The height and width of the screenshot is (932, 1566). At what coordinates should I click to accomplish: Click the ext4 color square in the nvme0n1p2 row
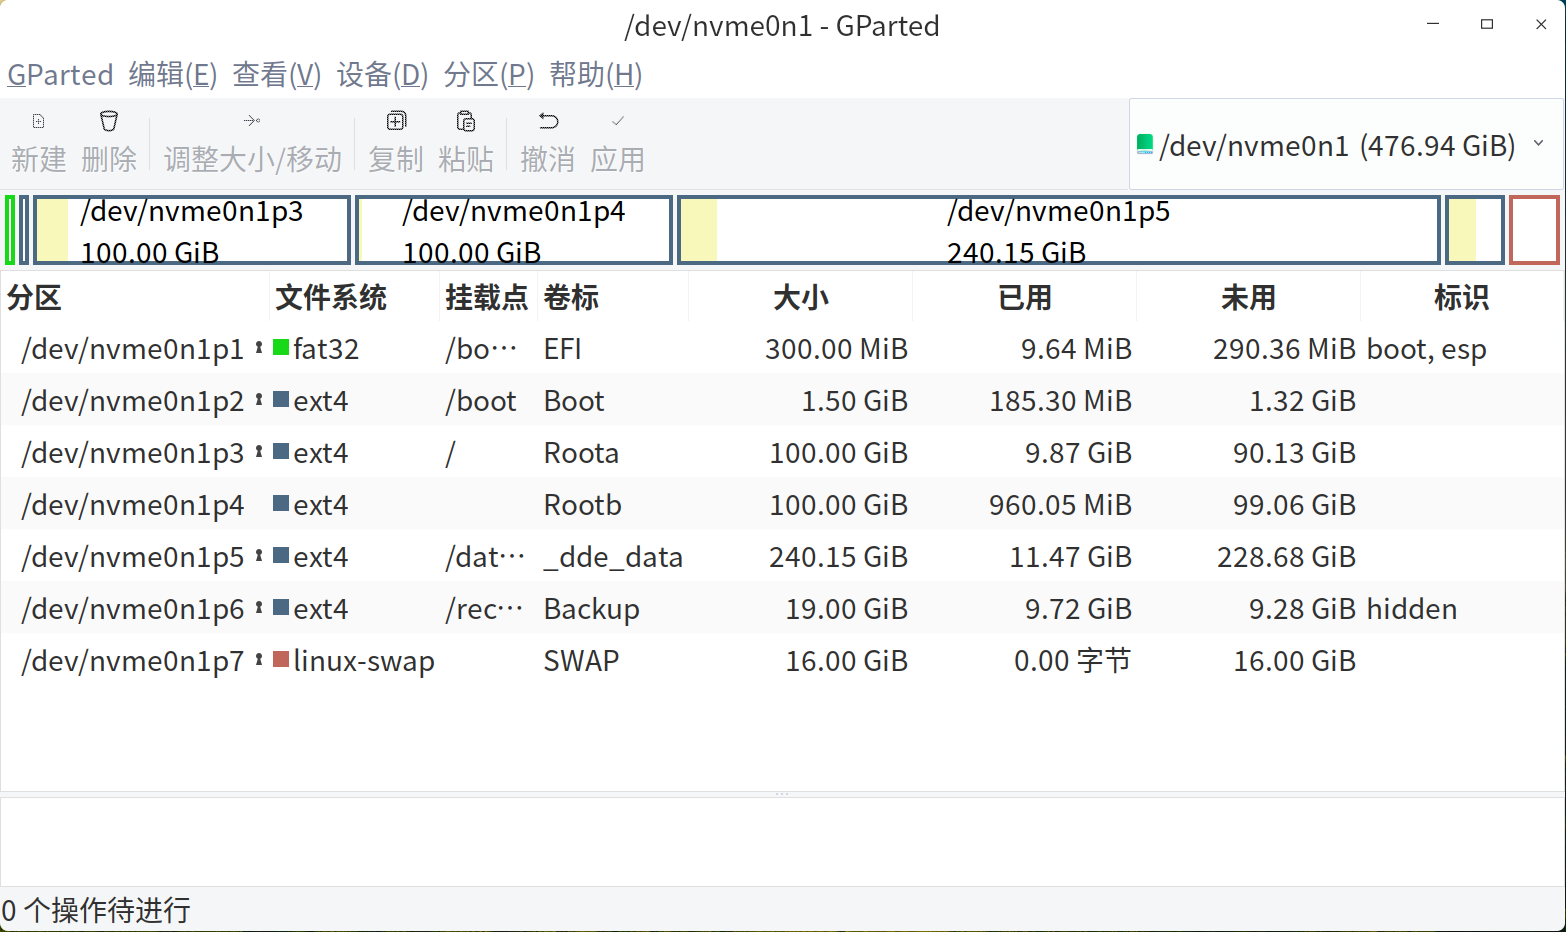pos(281,400)
